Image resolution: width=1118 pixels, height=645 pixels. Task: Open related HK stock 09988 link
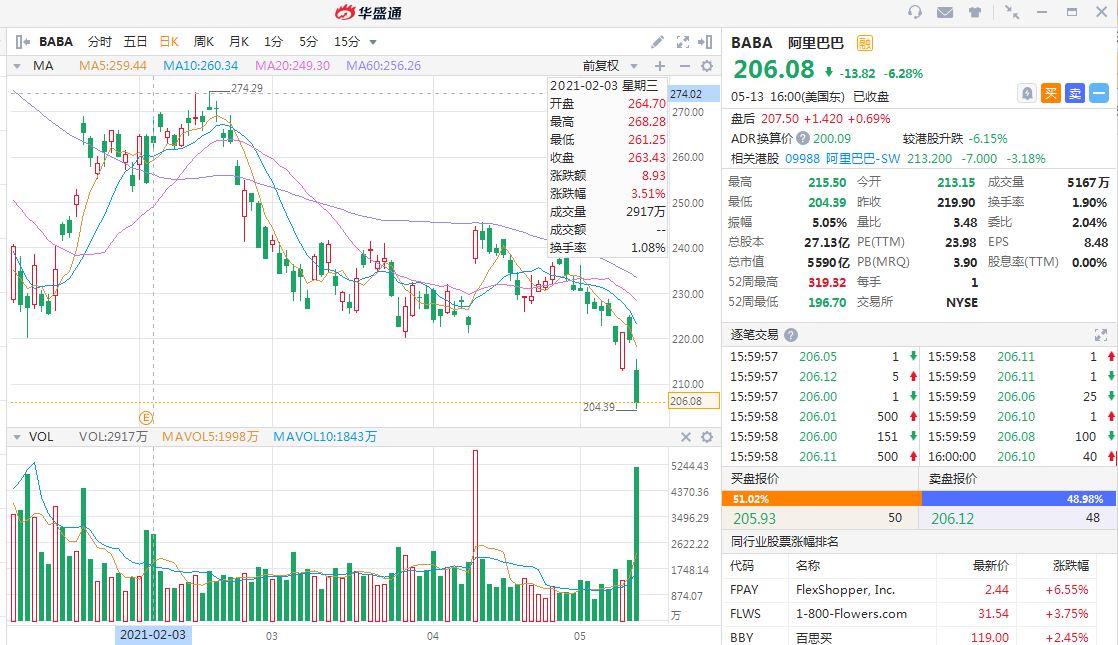(x=805, y=158)
